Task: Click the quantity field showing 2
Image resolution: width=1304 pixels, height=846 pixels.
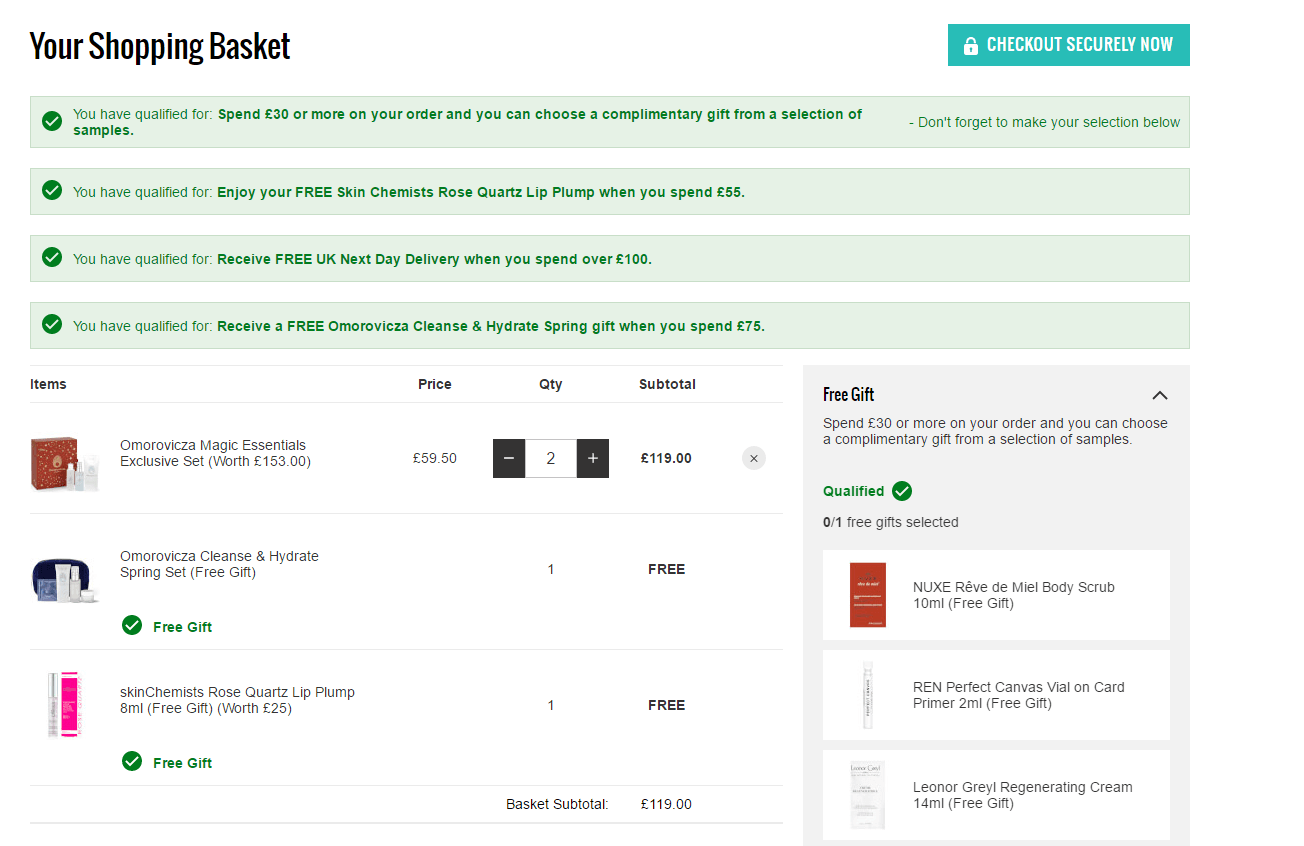Action: coord(551,458)
